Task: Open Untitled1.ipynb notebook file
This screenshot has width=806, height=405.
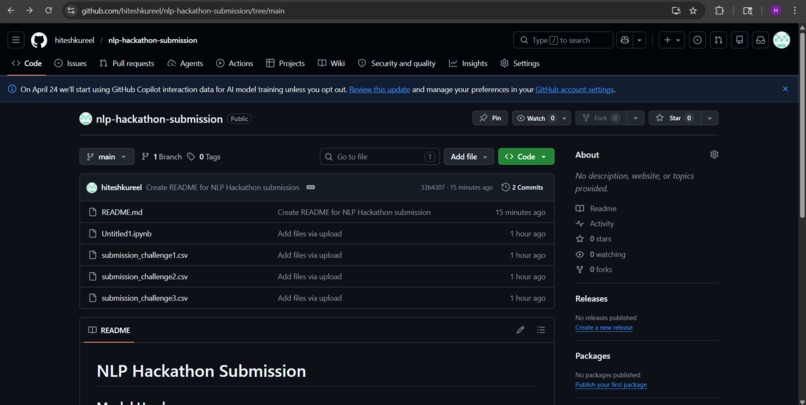Action: pyautogui.click(x=126, y=234)
